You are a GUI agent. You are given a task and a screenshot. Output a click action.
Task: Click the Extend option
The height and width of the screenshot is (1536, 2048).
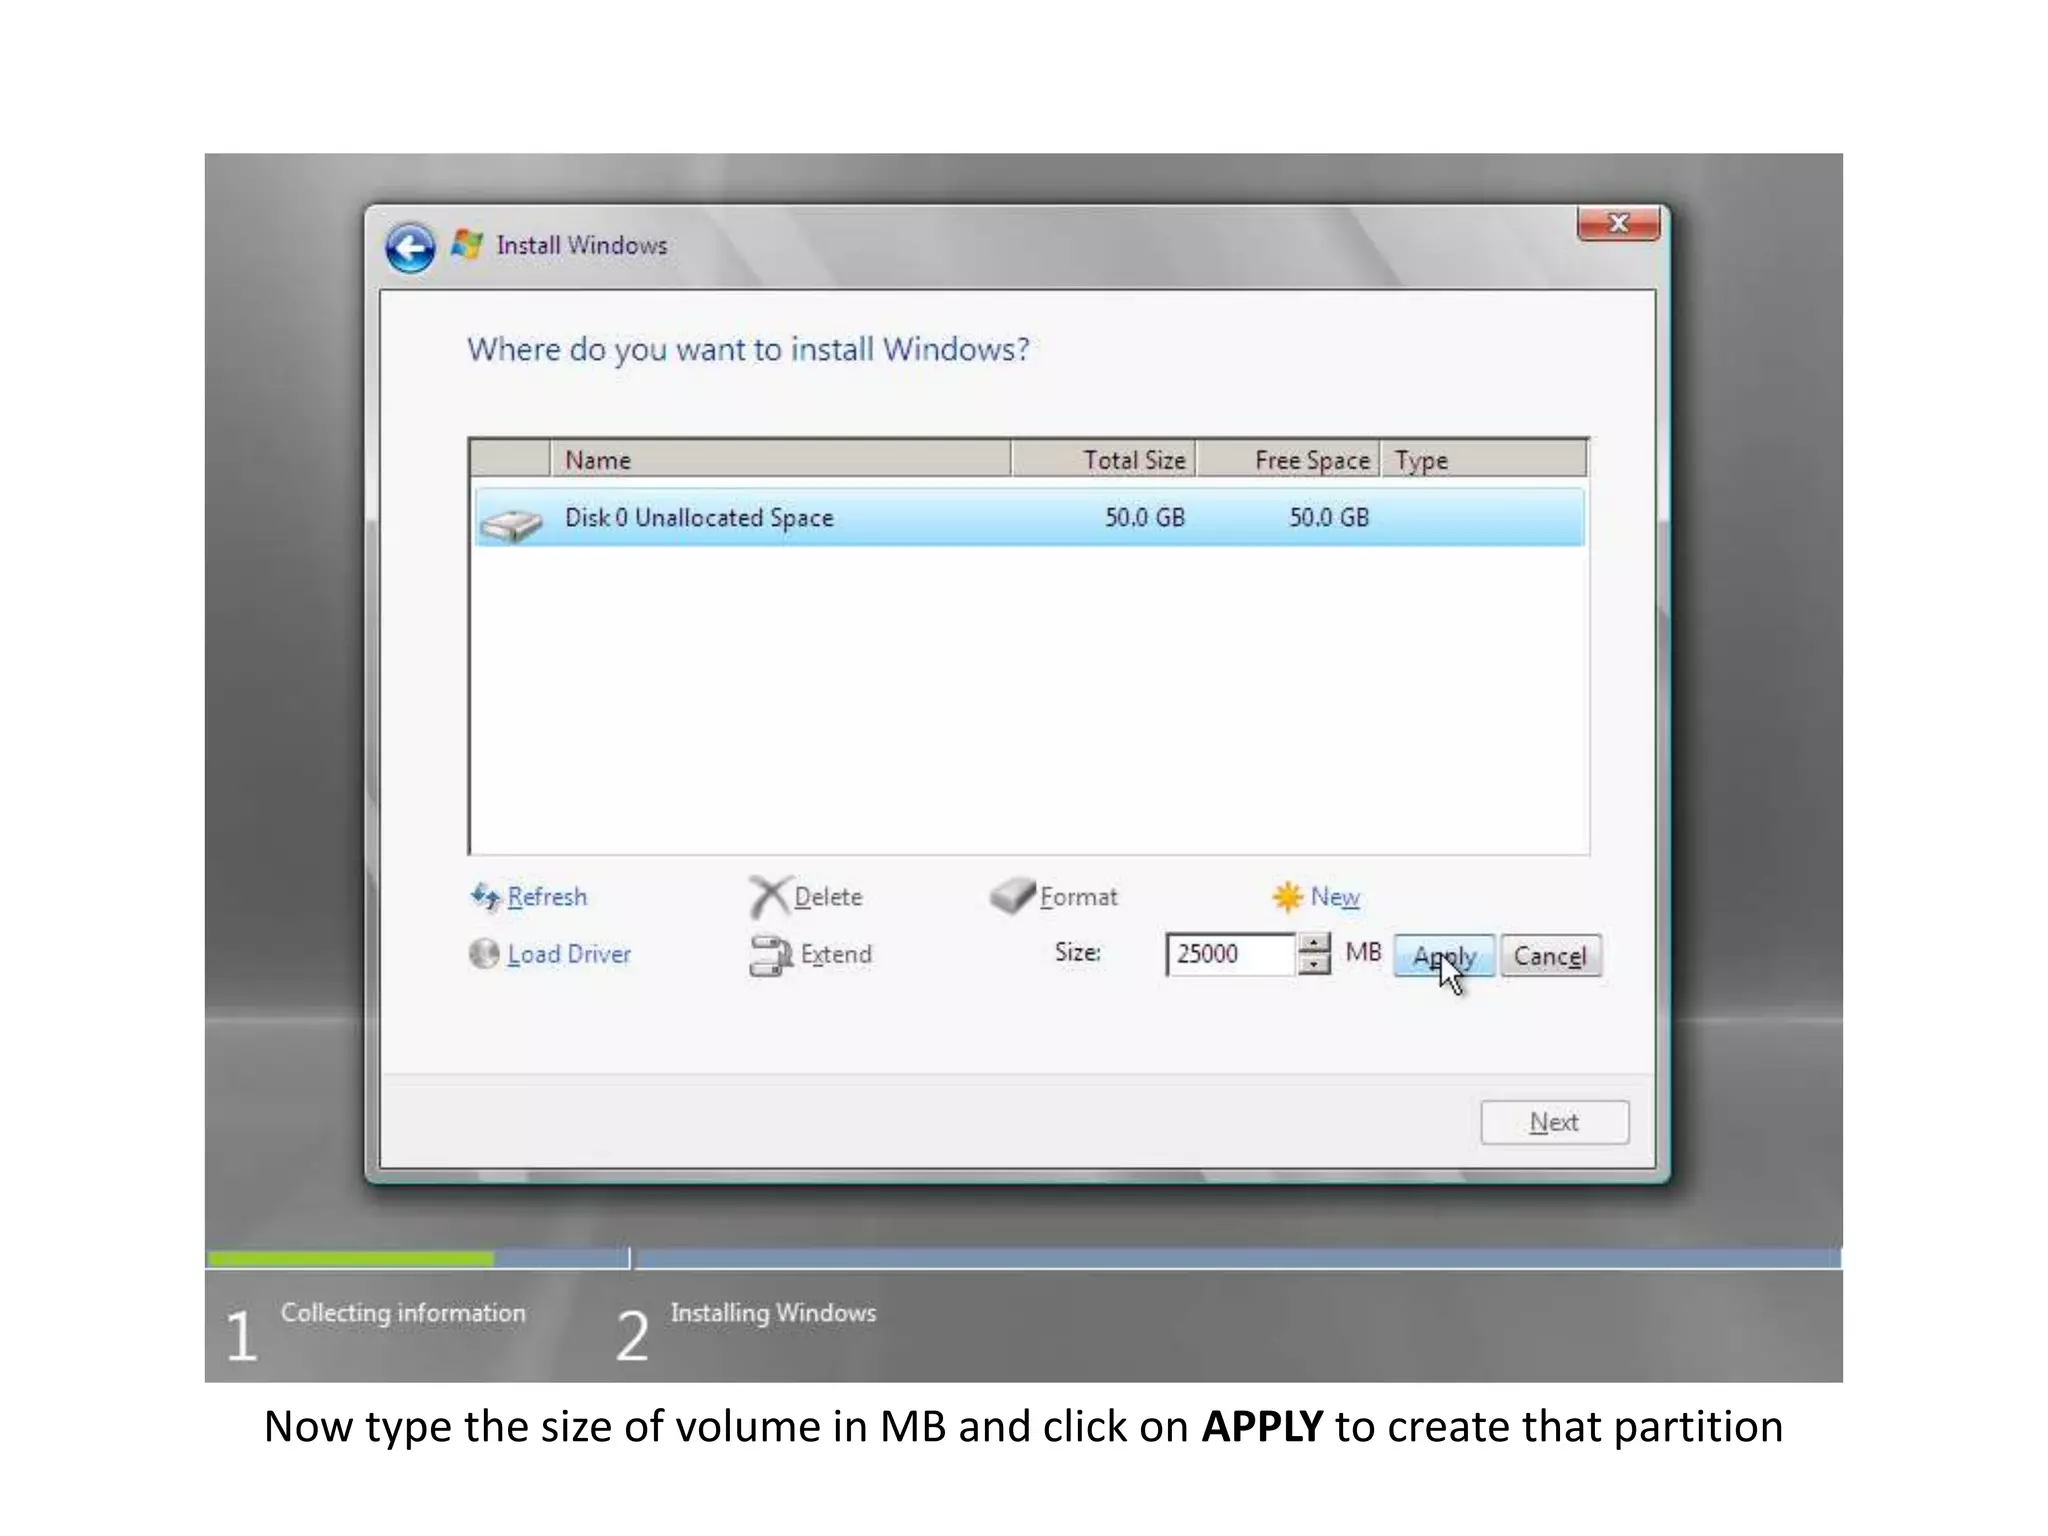836,954
